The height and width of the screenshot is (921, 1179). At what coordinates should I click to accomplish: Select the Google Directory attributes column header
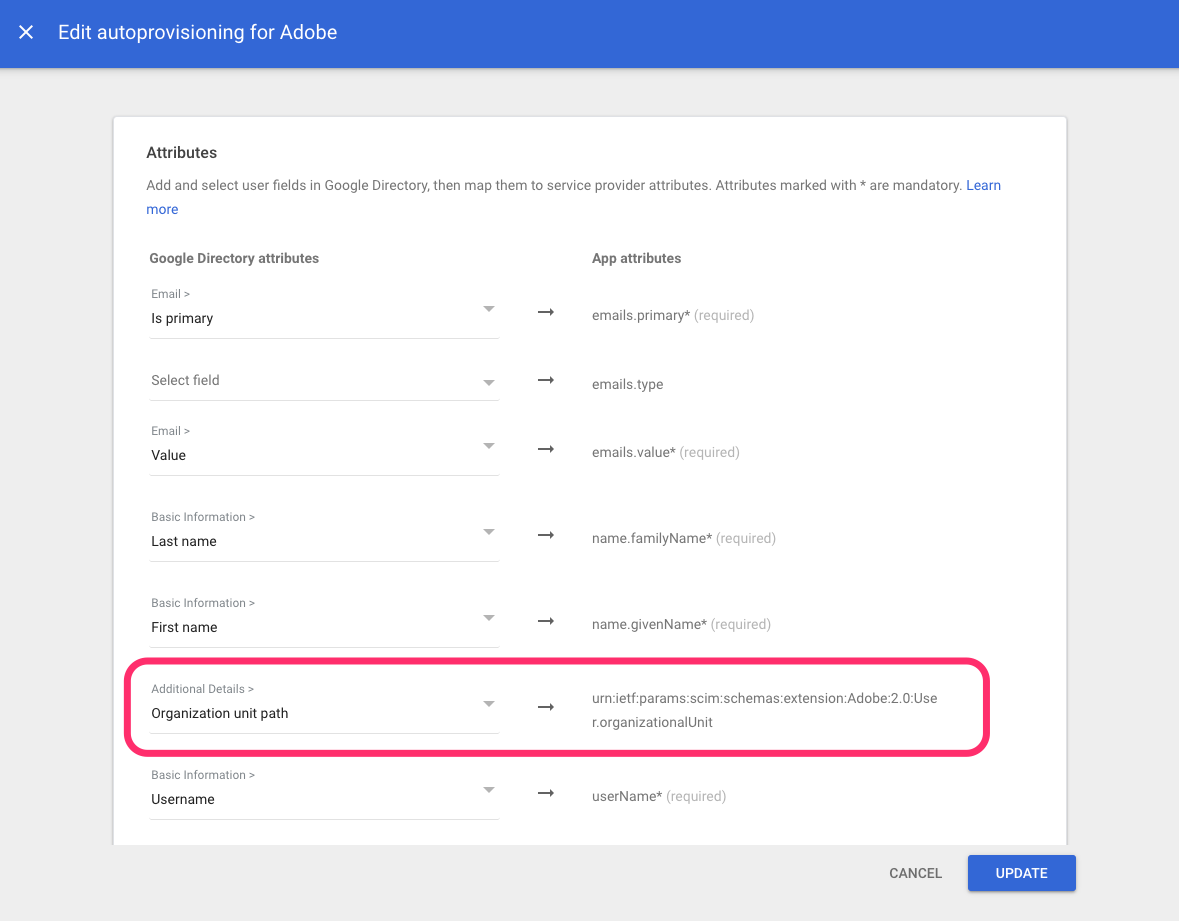pyautogui.click(x=233, y=258)
